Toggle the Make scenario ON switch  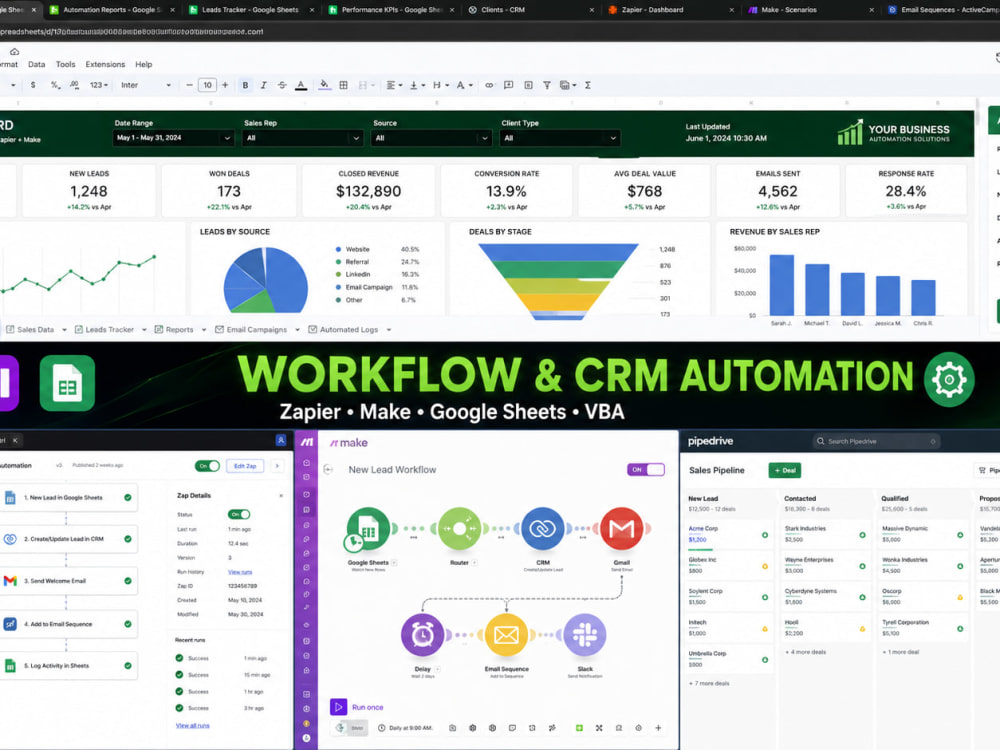coord(645,469)
